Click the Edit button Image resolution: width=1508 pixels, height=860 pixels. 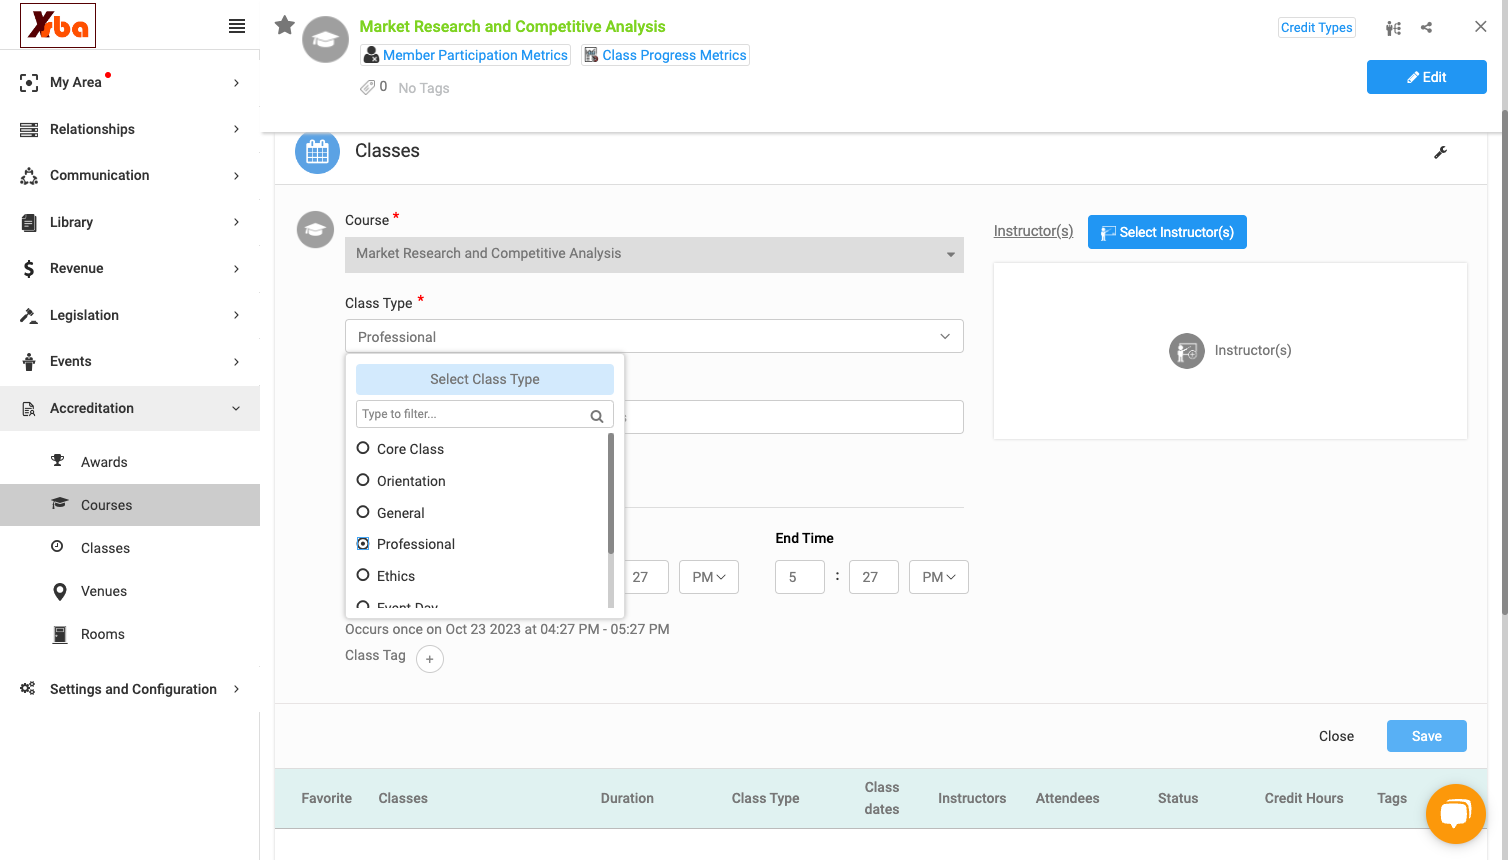[1426, 77]
